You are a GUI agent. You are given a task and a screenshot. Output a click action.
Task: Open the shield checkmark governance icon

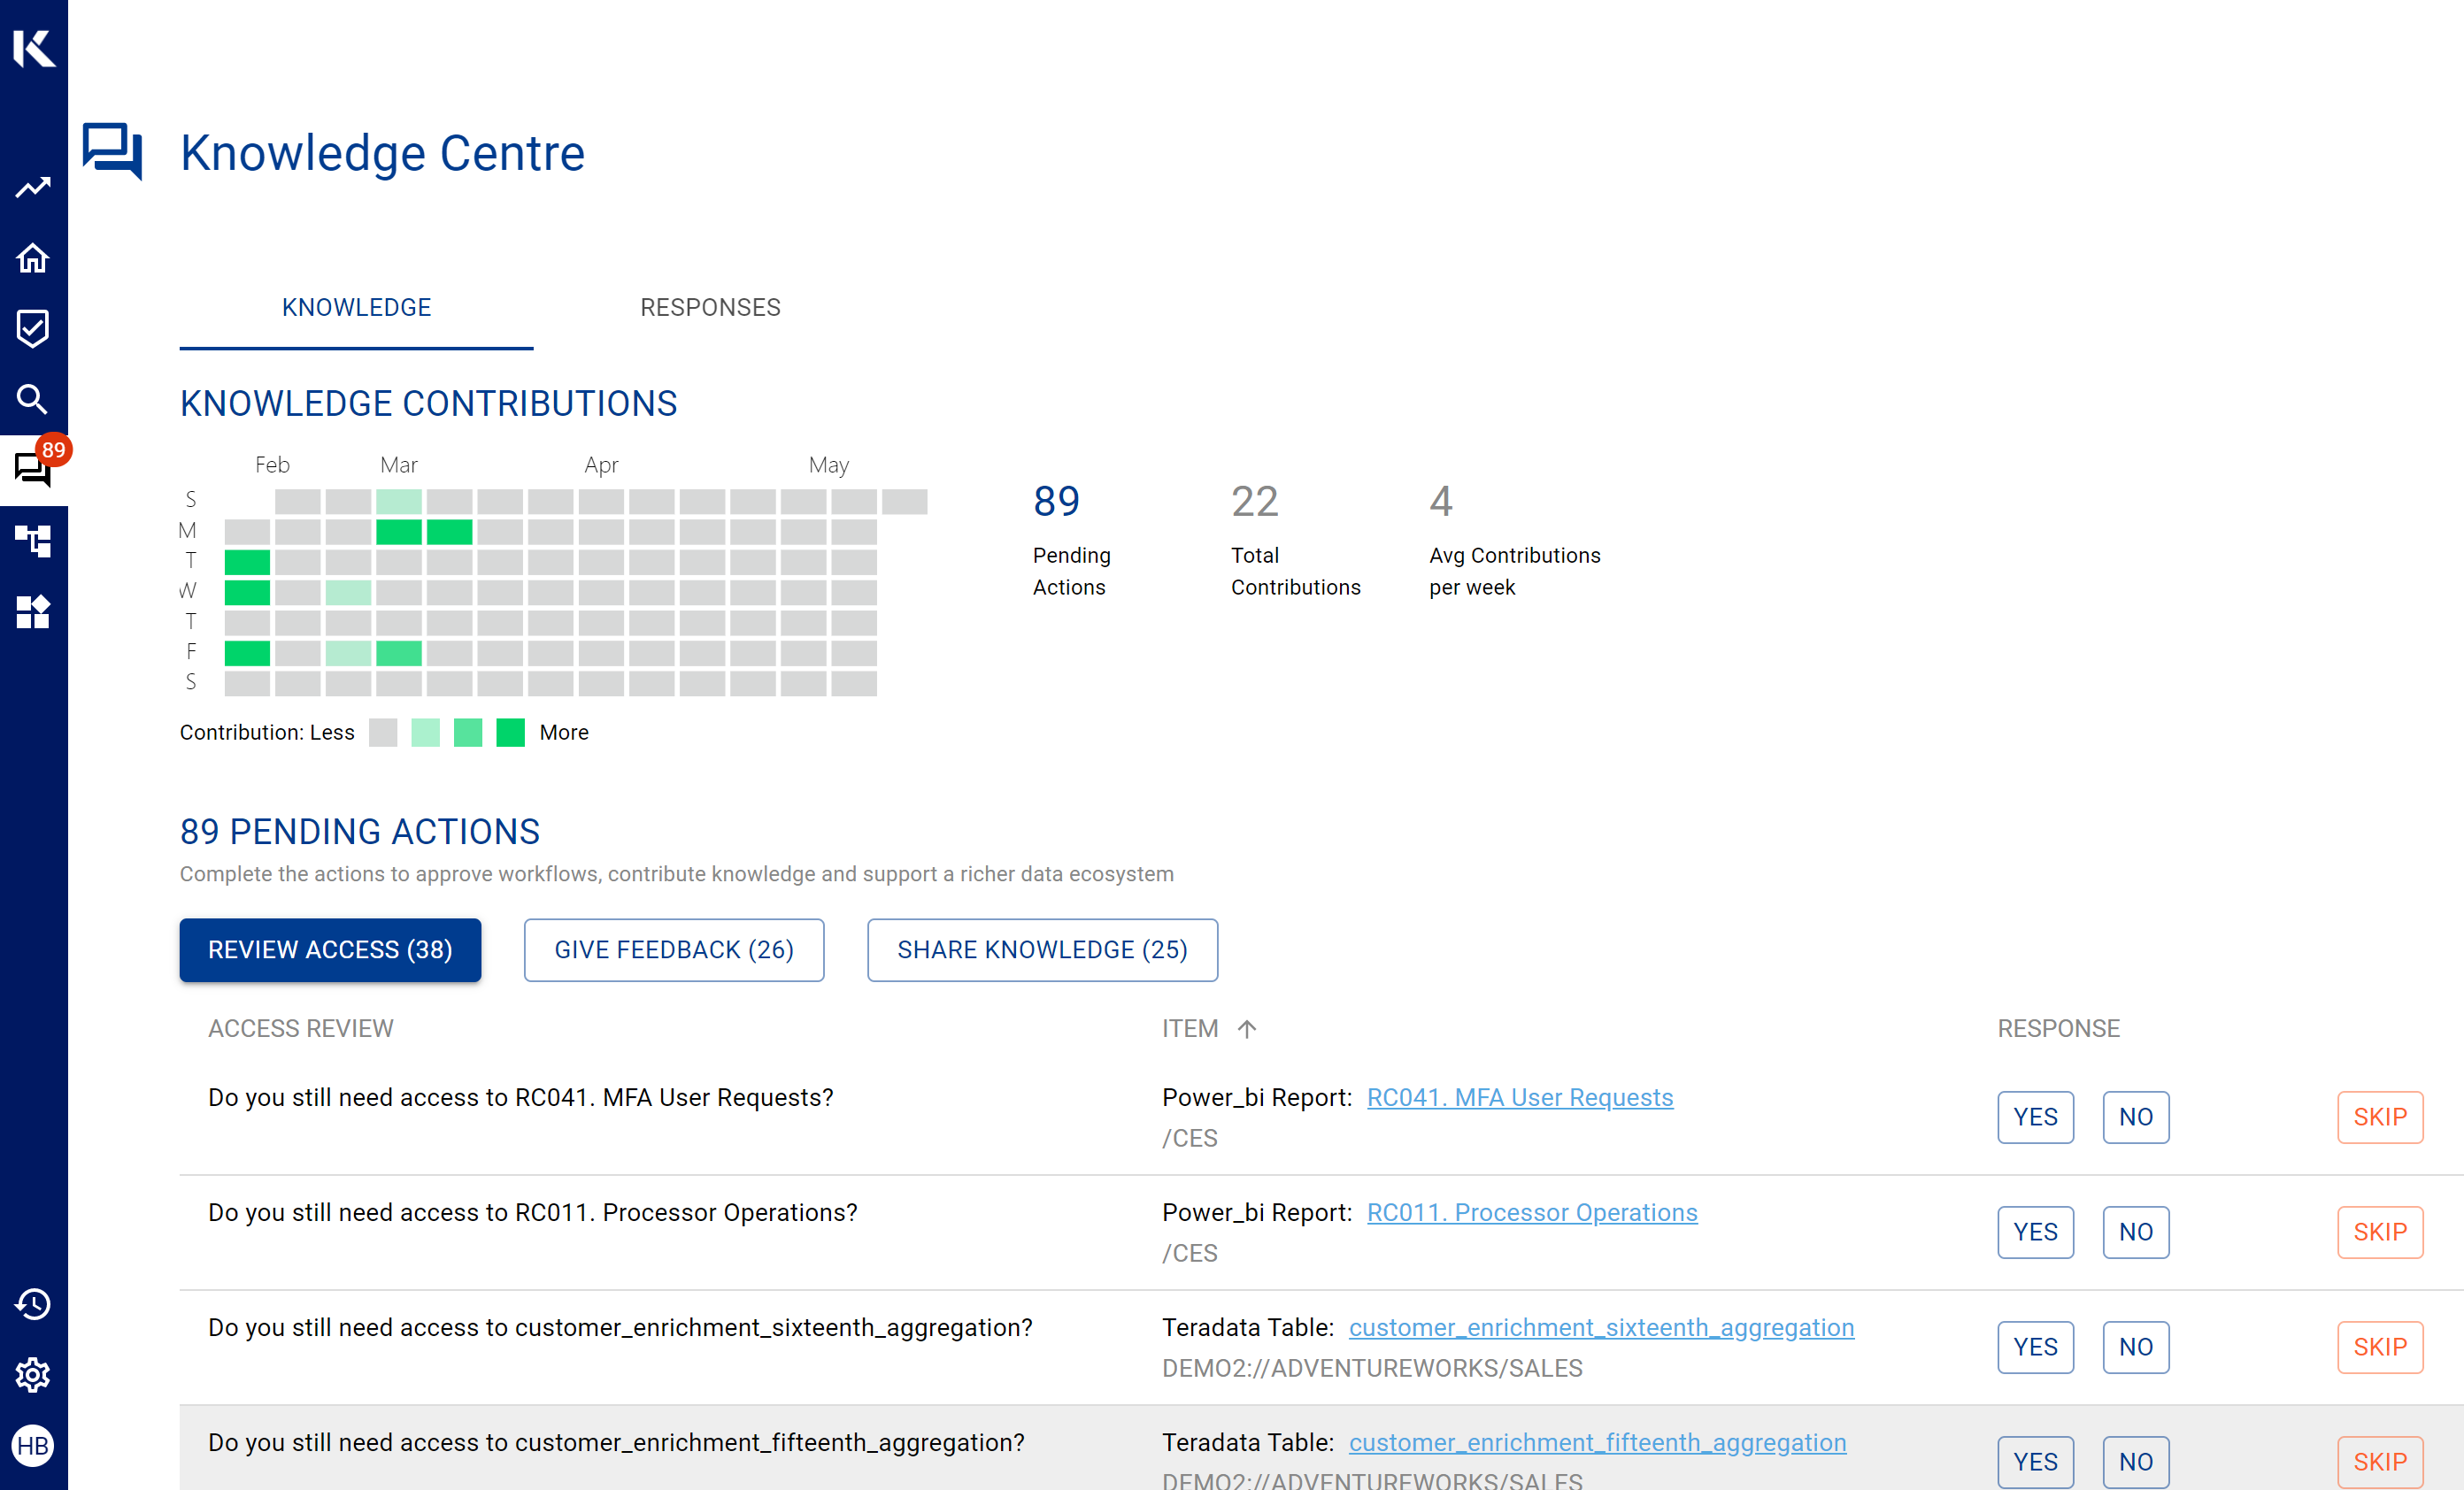33,328
